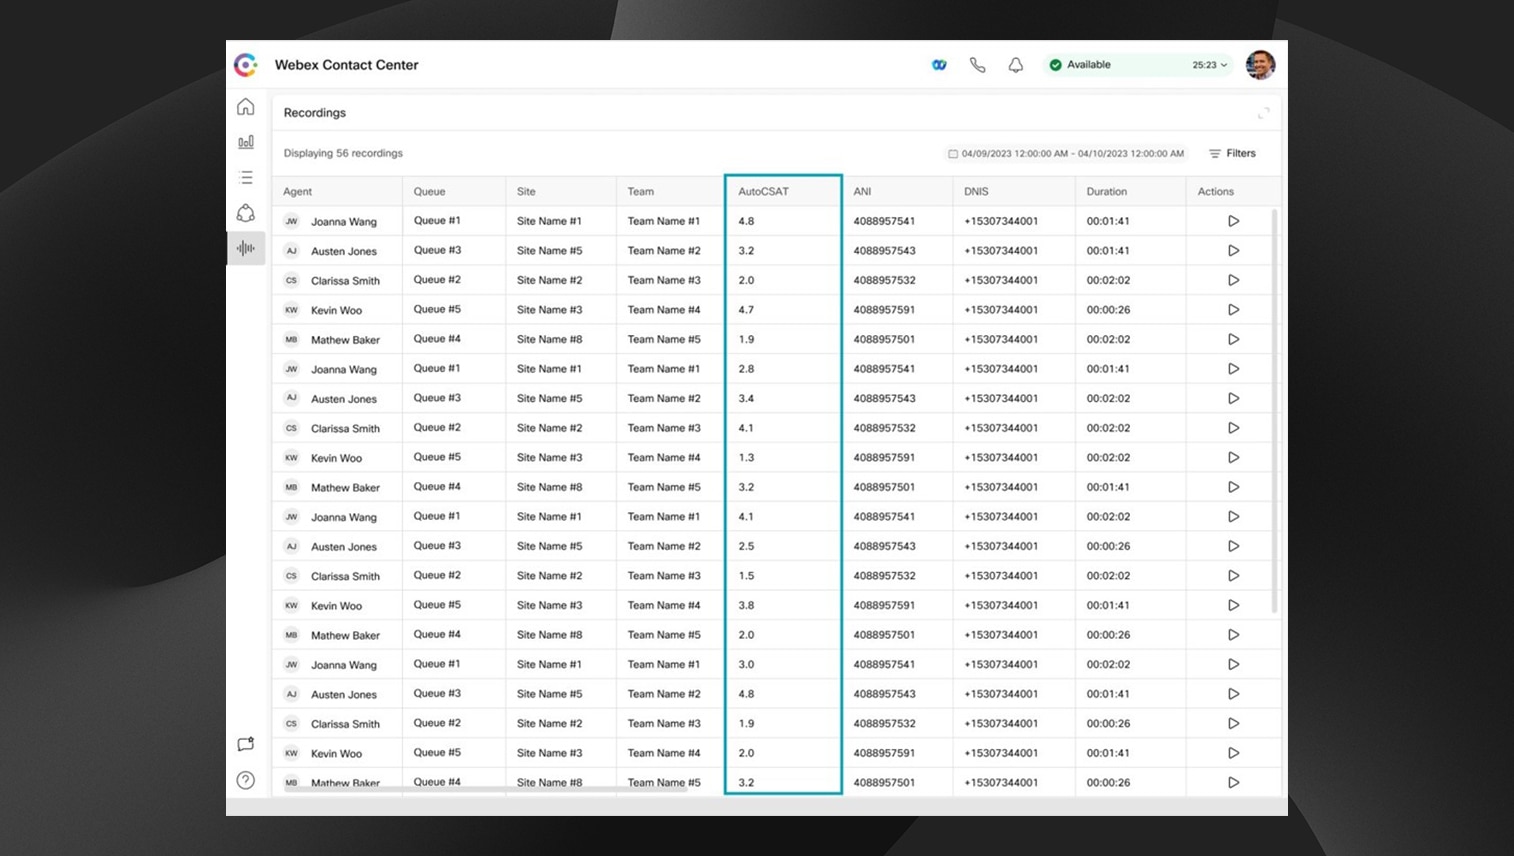Open the phone dialer icon in the header
This screenshot has height=856, width=1514.
click(x=977, y=65)
